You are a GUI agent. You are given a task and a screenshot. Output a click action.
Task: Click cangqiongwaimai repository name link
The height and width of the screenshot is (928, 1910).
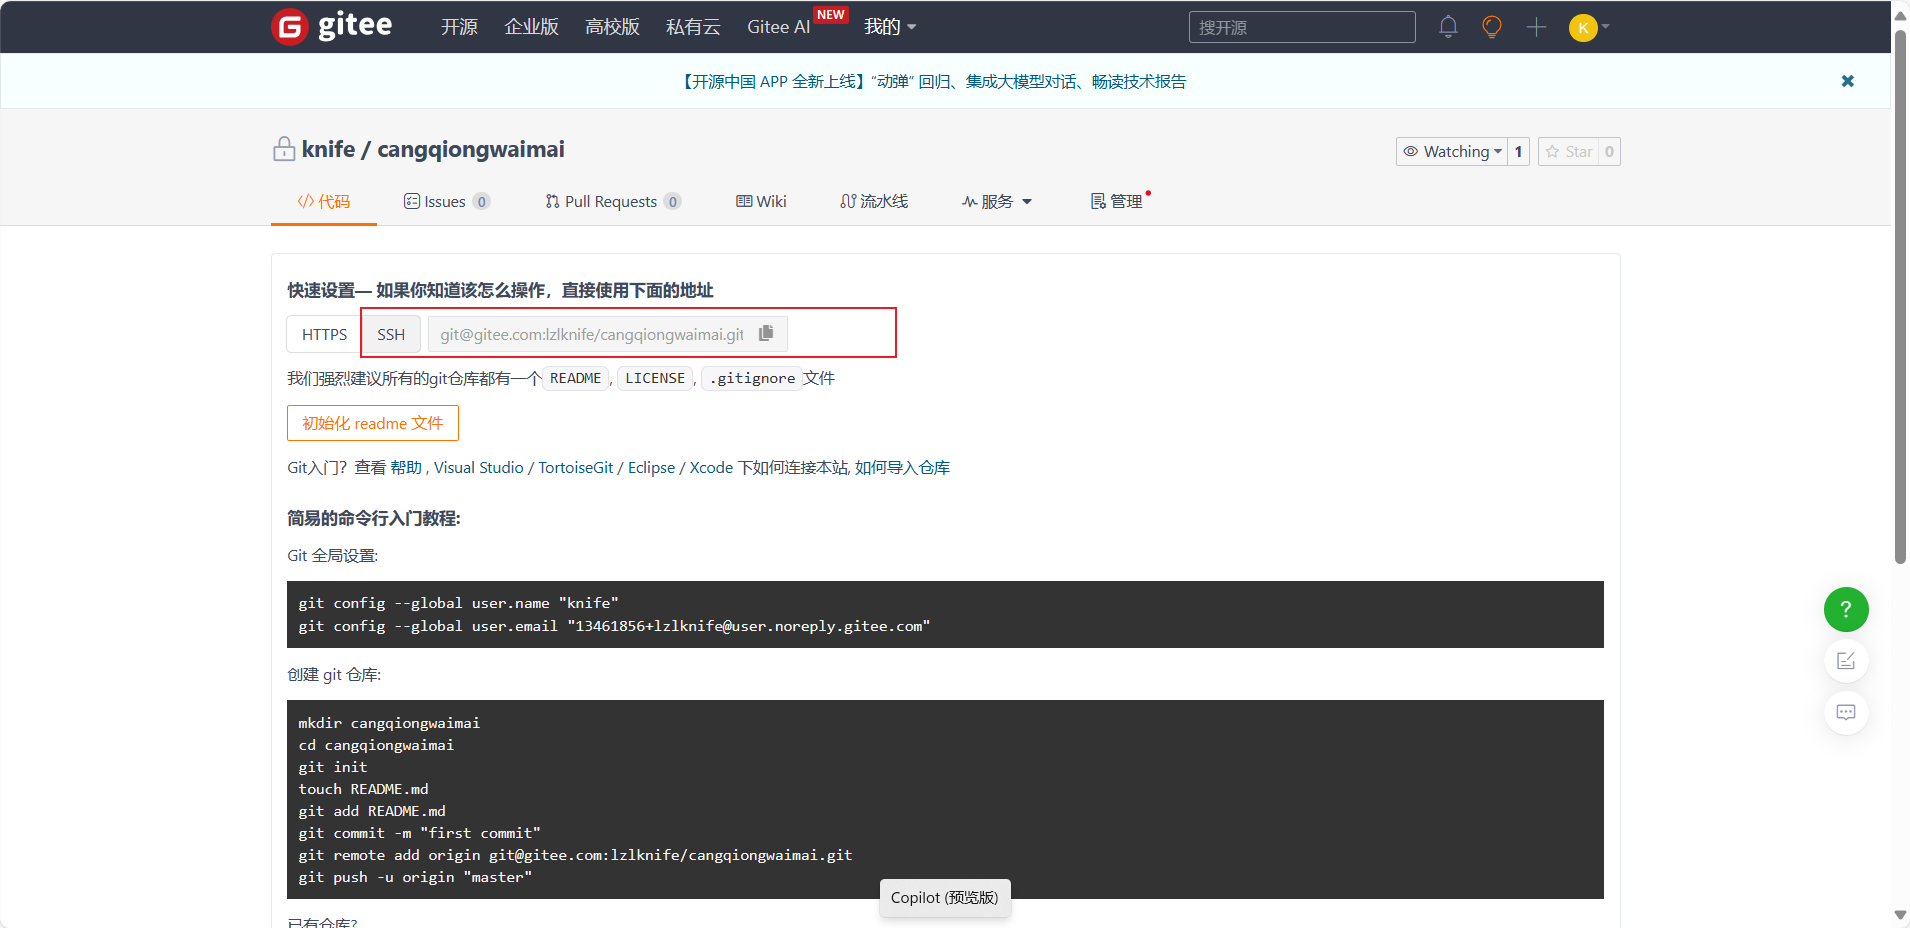(470, 149)
